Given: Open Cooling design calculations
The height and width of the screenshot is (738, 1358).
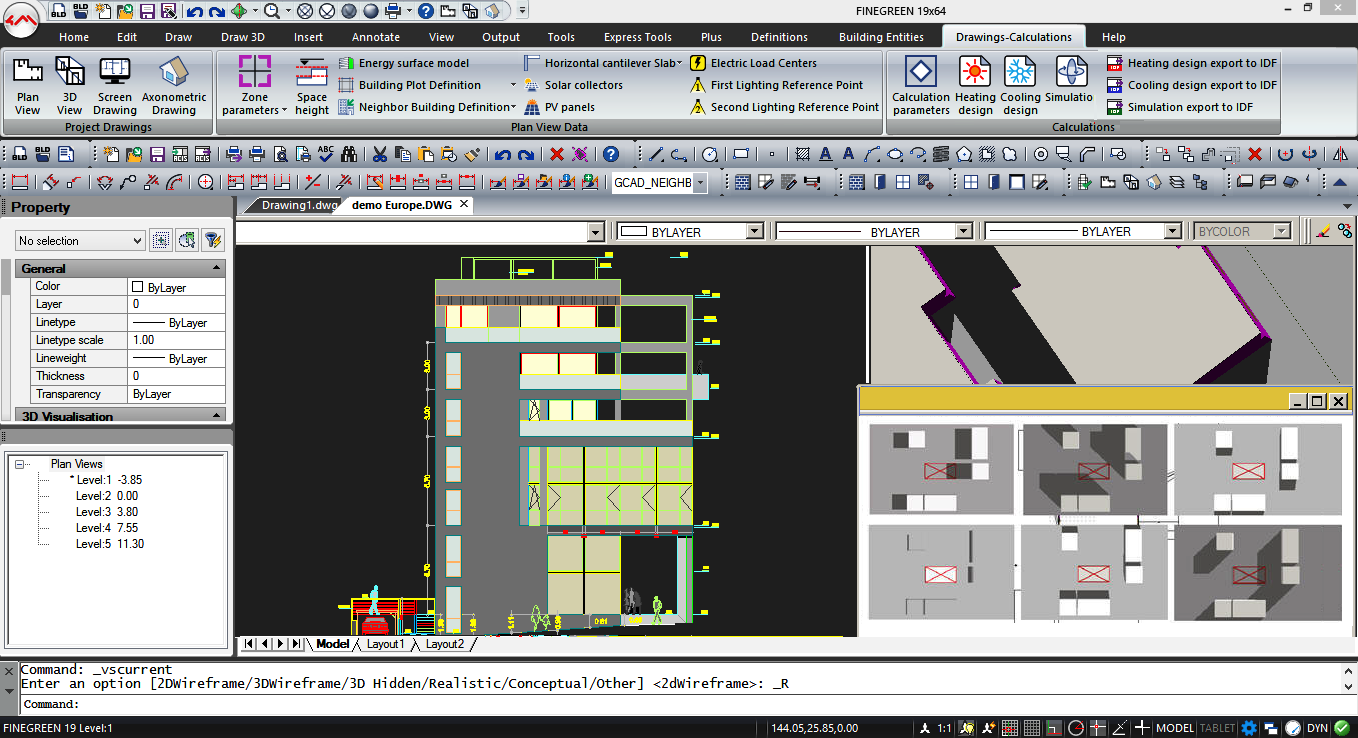Looking at the screenshot, I should (1020, 84).
